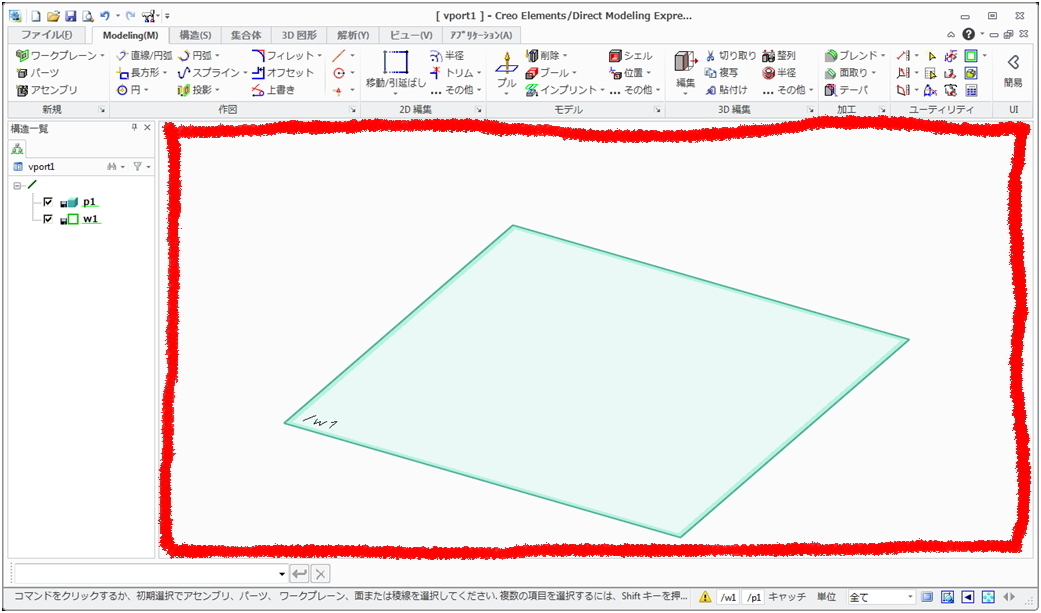Uncheck the p1 part checkbox
Screen dimensions: 1041x613
pos(47,201)
